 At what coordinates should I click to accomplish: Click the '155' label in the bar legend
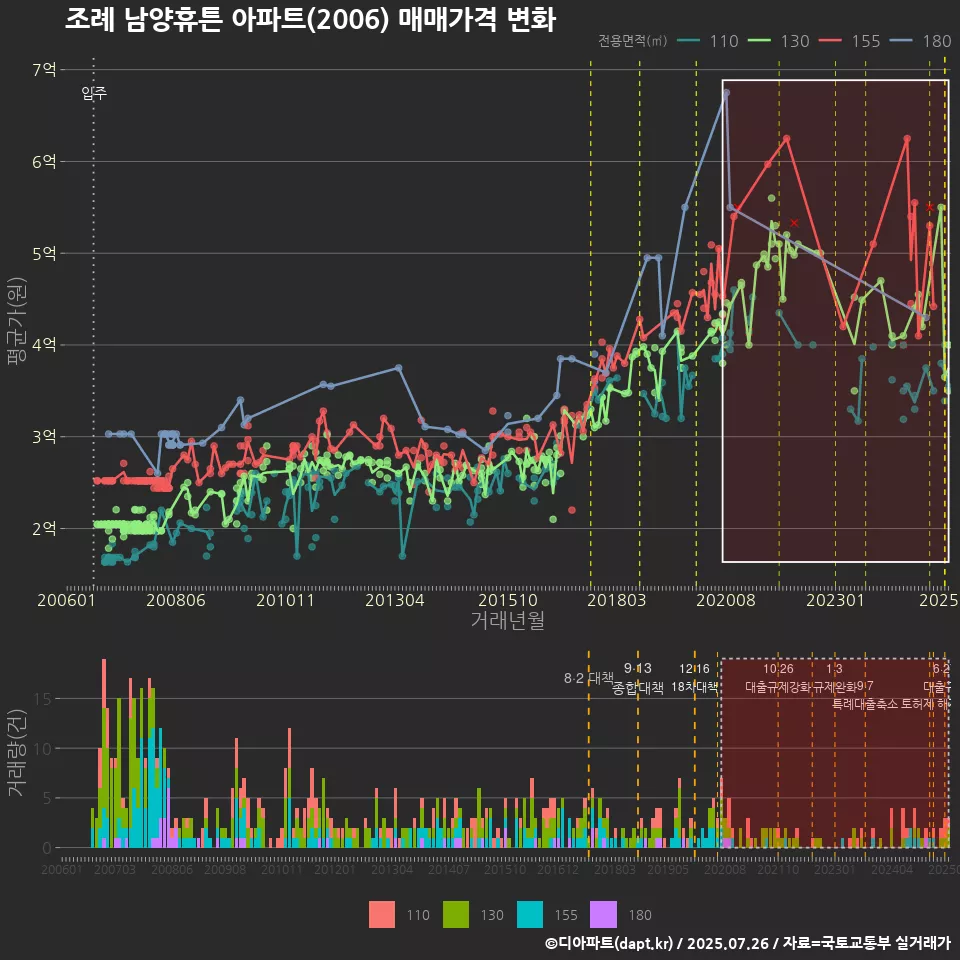click(x=566, y=915)
